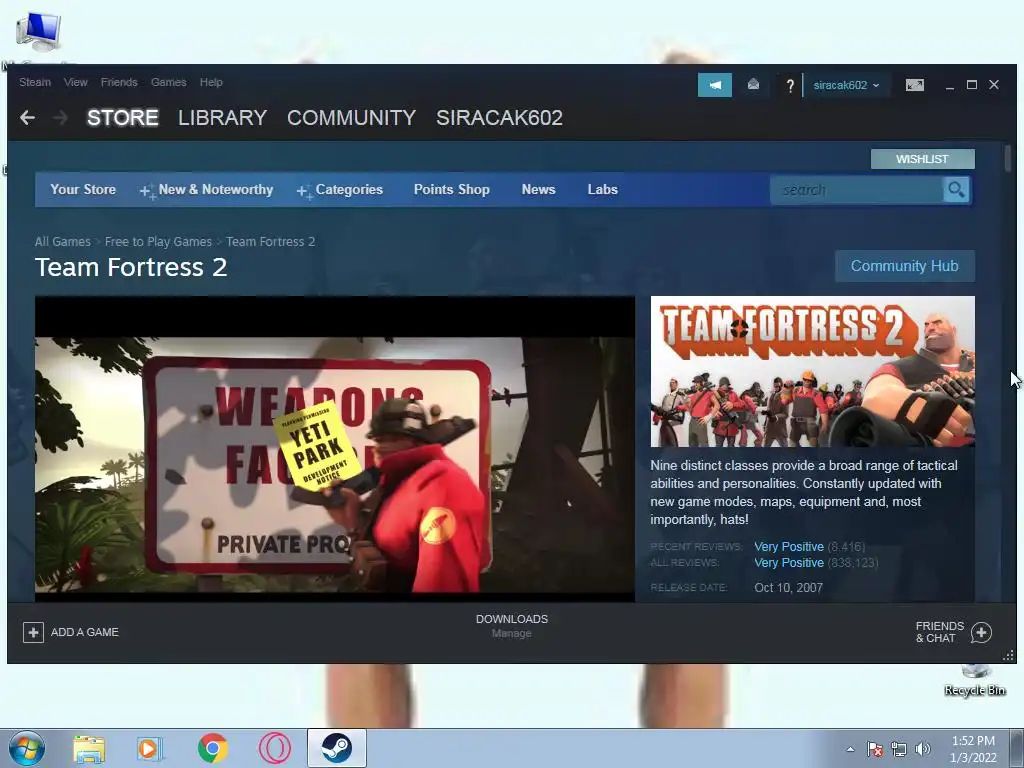Click the Team Fortress 2 trailer video
Viewport: 1024px width, 768px height.
click(x=334, y=449)
